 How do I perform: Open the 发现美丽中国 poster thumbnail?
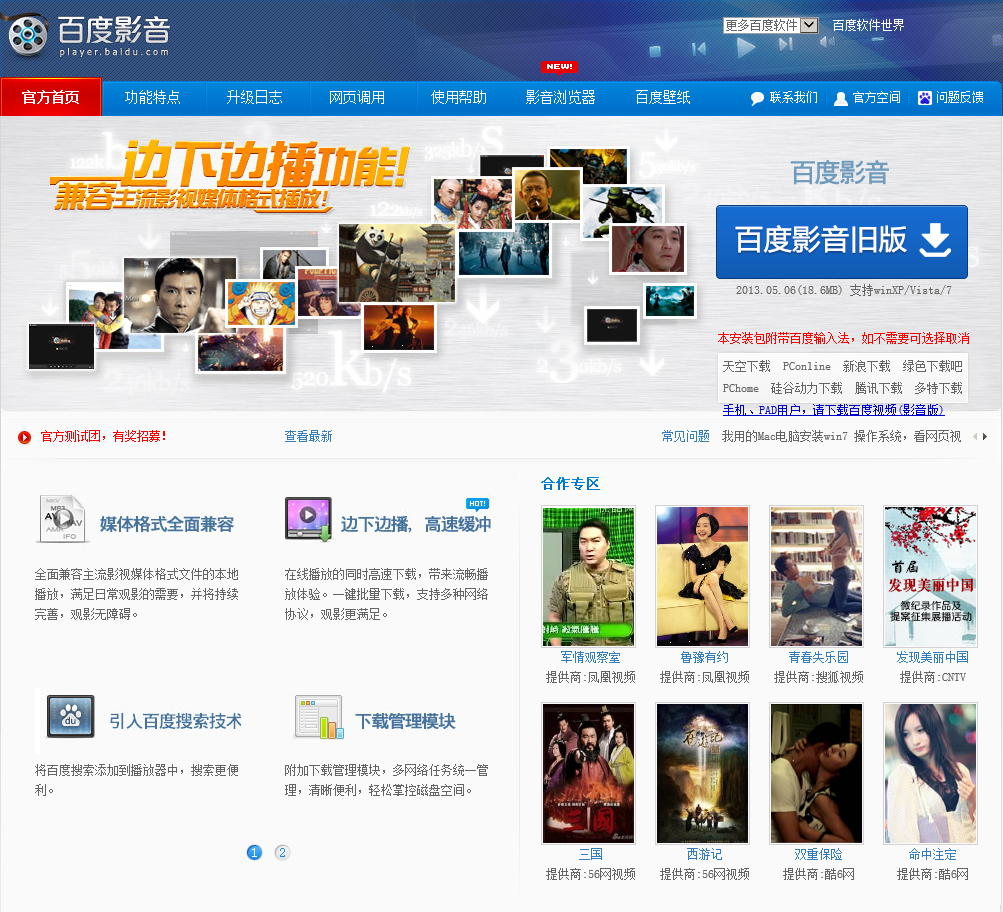pyautogui.click(x=931, y=576)
